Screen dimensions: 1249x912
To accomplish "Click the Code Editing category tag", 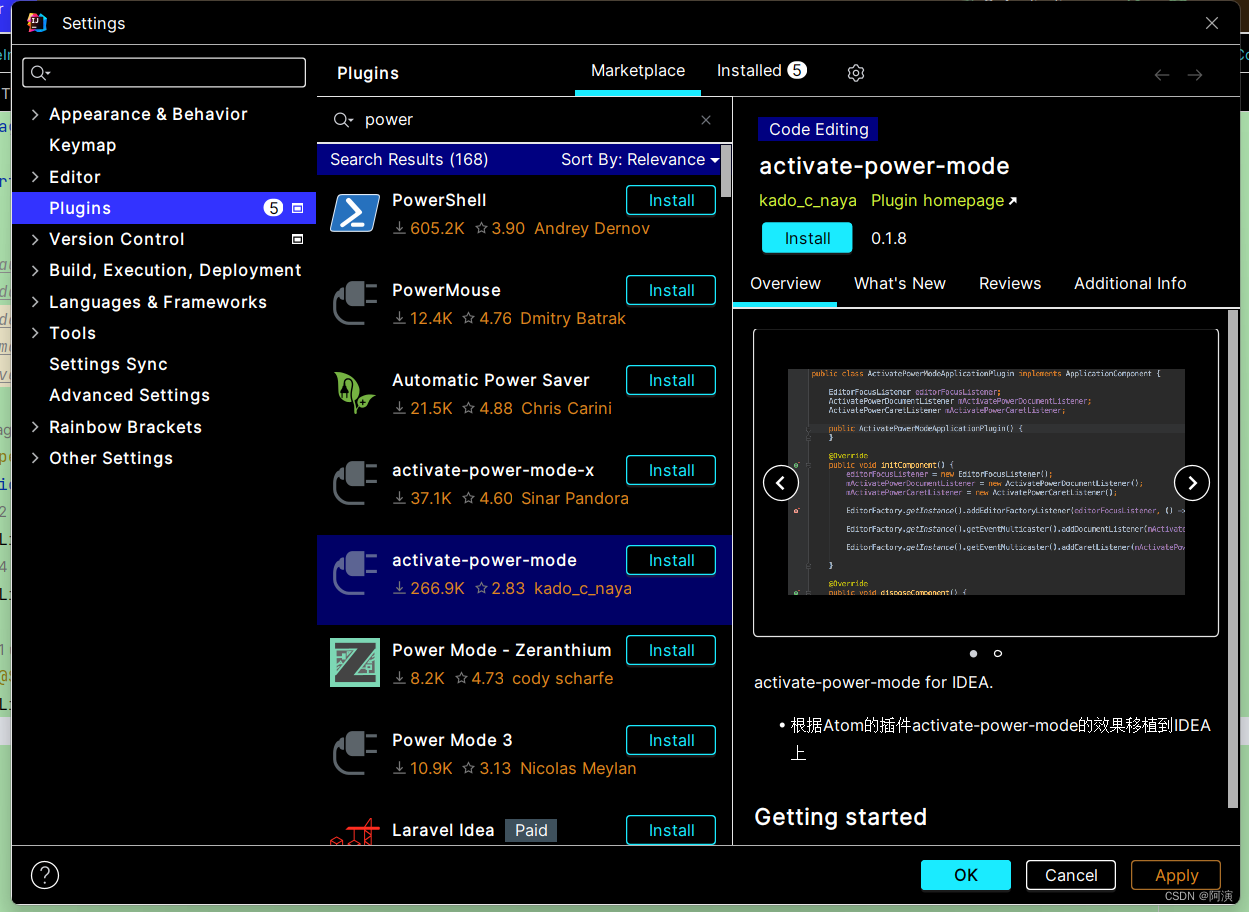I will 818,129.
